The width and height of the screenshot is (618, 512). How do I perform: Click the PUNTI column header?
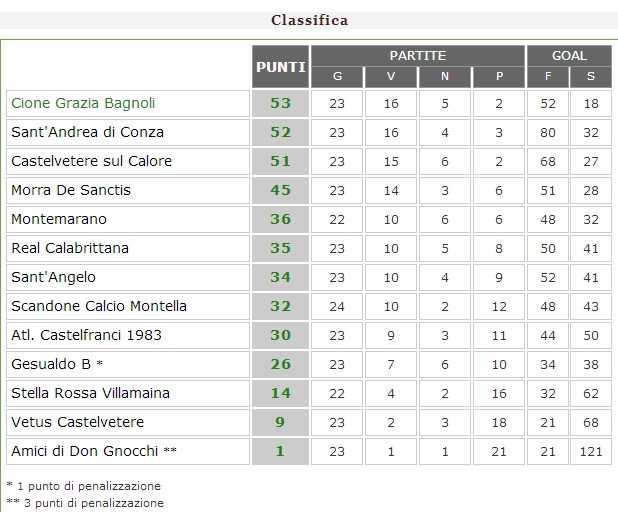click(x=281, y=66)
